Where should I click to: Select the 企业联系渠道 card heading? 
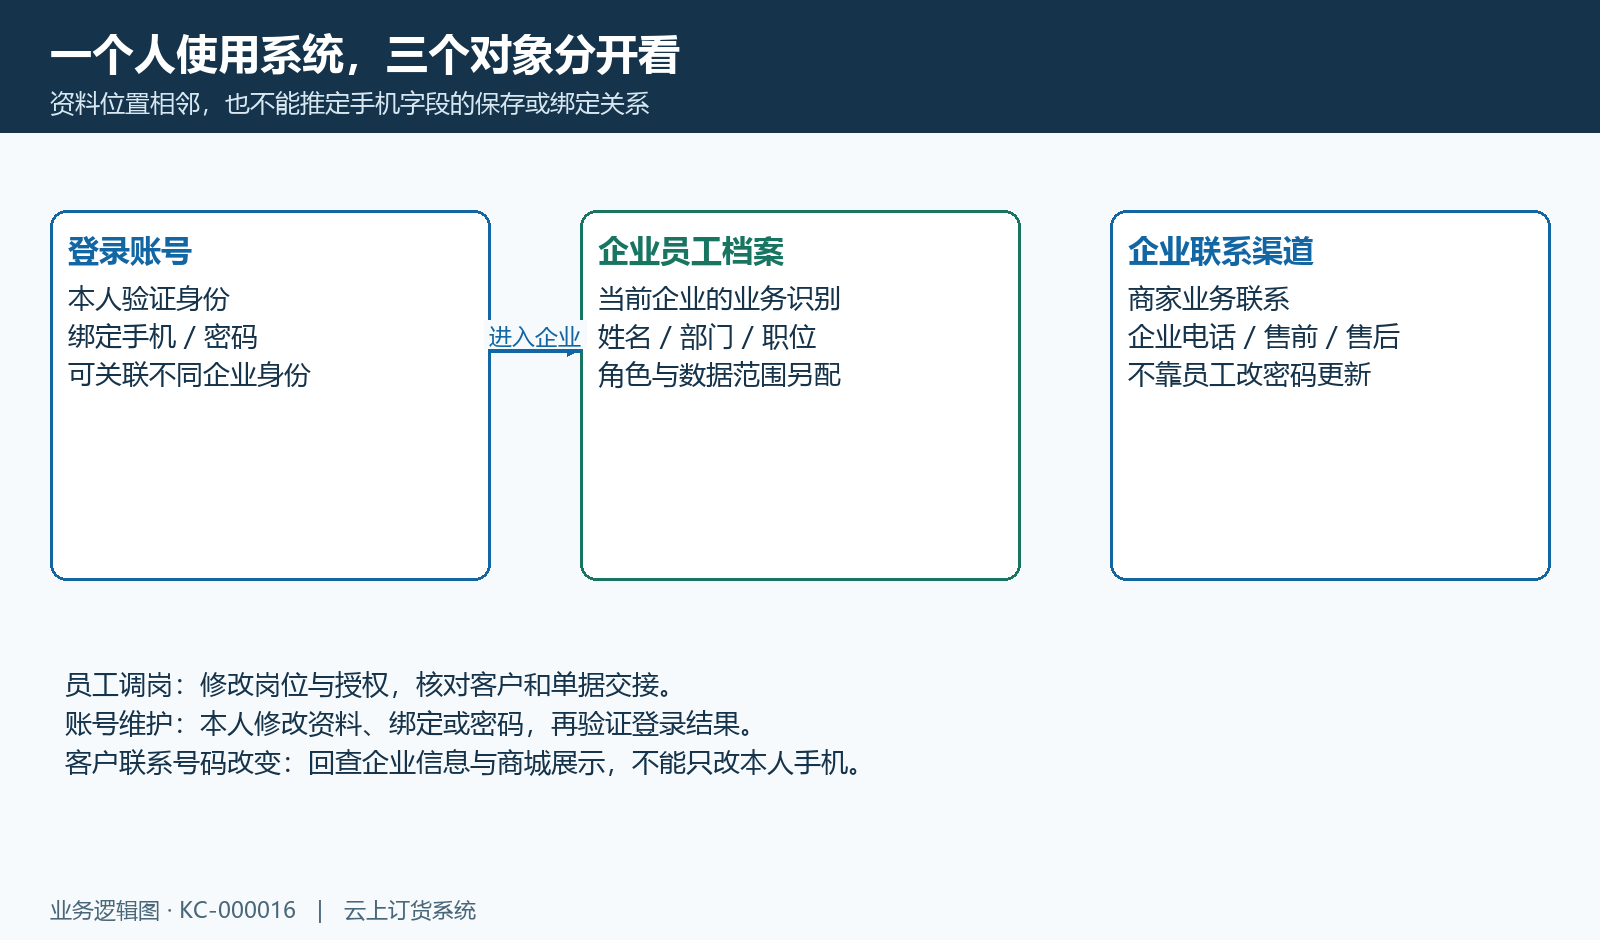pos(1221,251)
